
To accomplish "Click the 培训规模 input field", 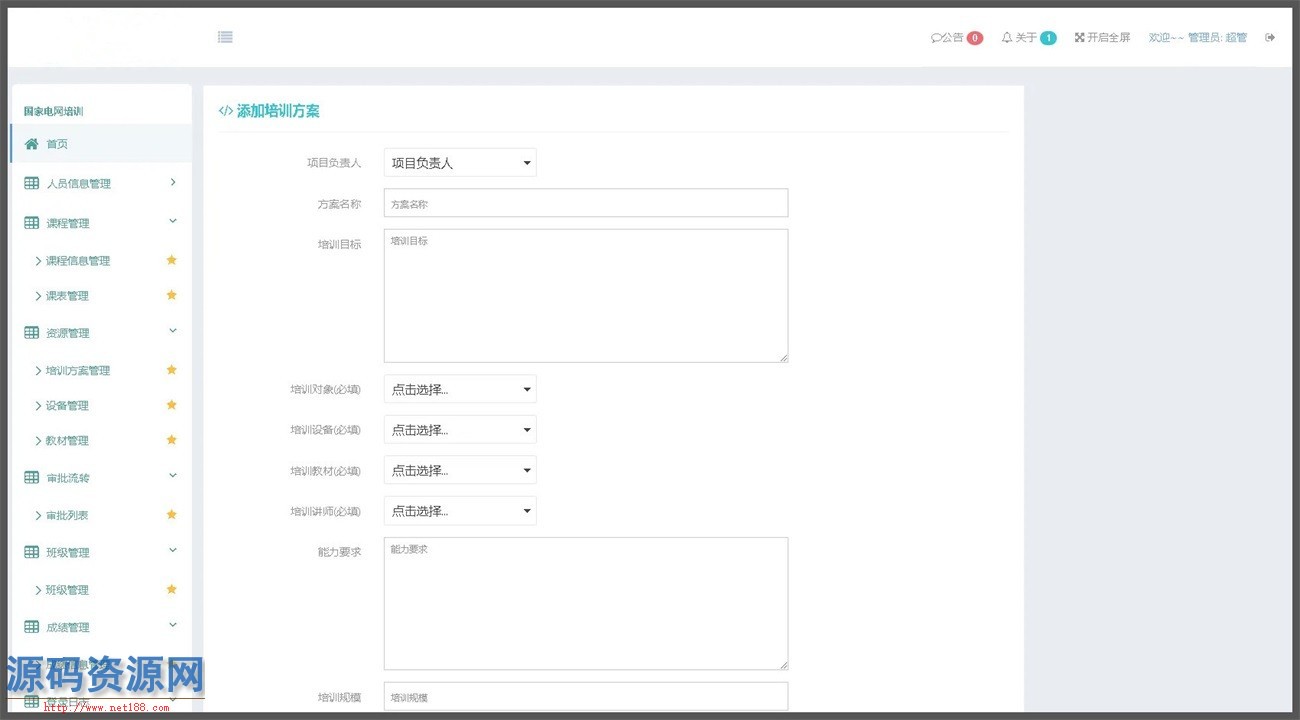I will pos(585,697).
